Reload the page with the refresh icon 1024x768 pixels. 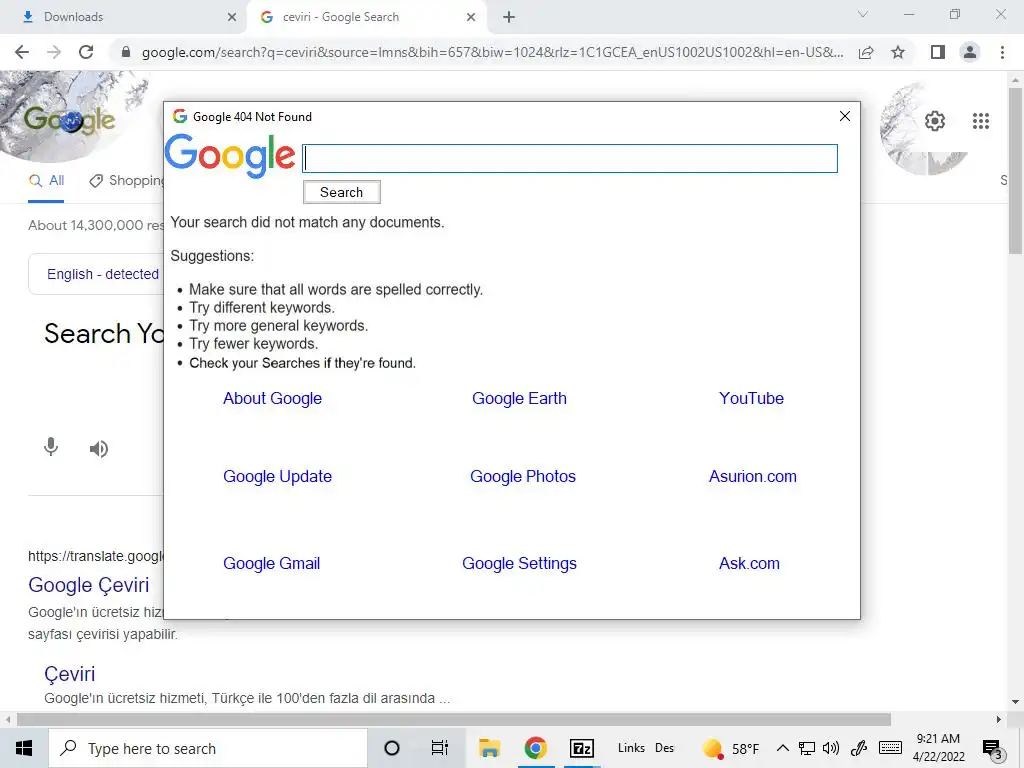tap(86, 52)
